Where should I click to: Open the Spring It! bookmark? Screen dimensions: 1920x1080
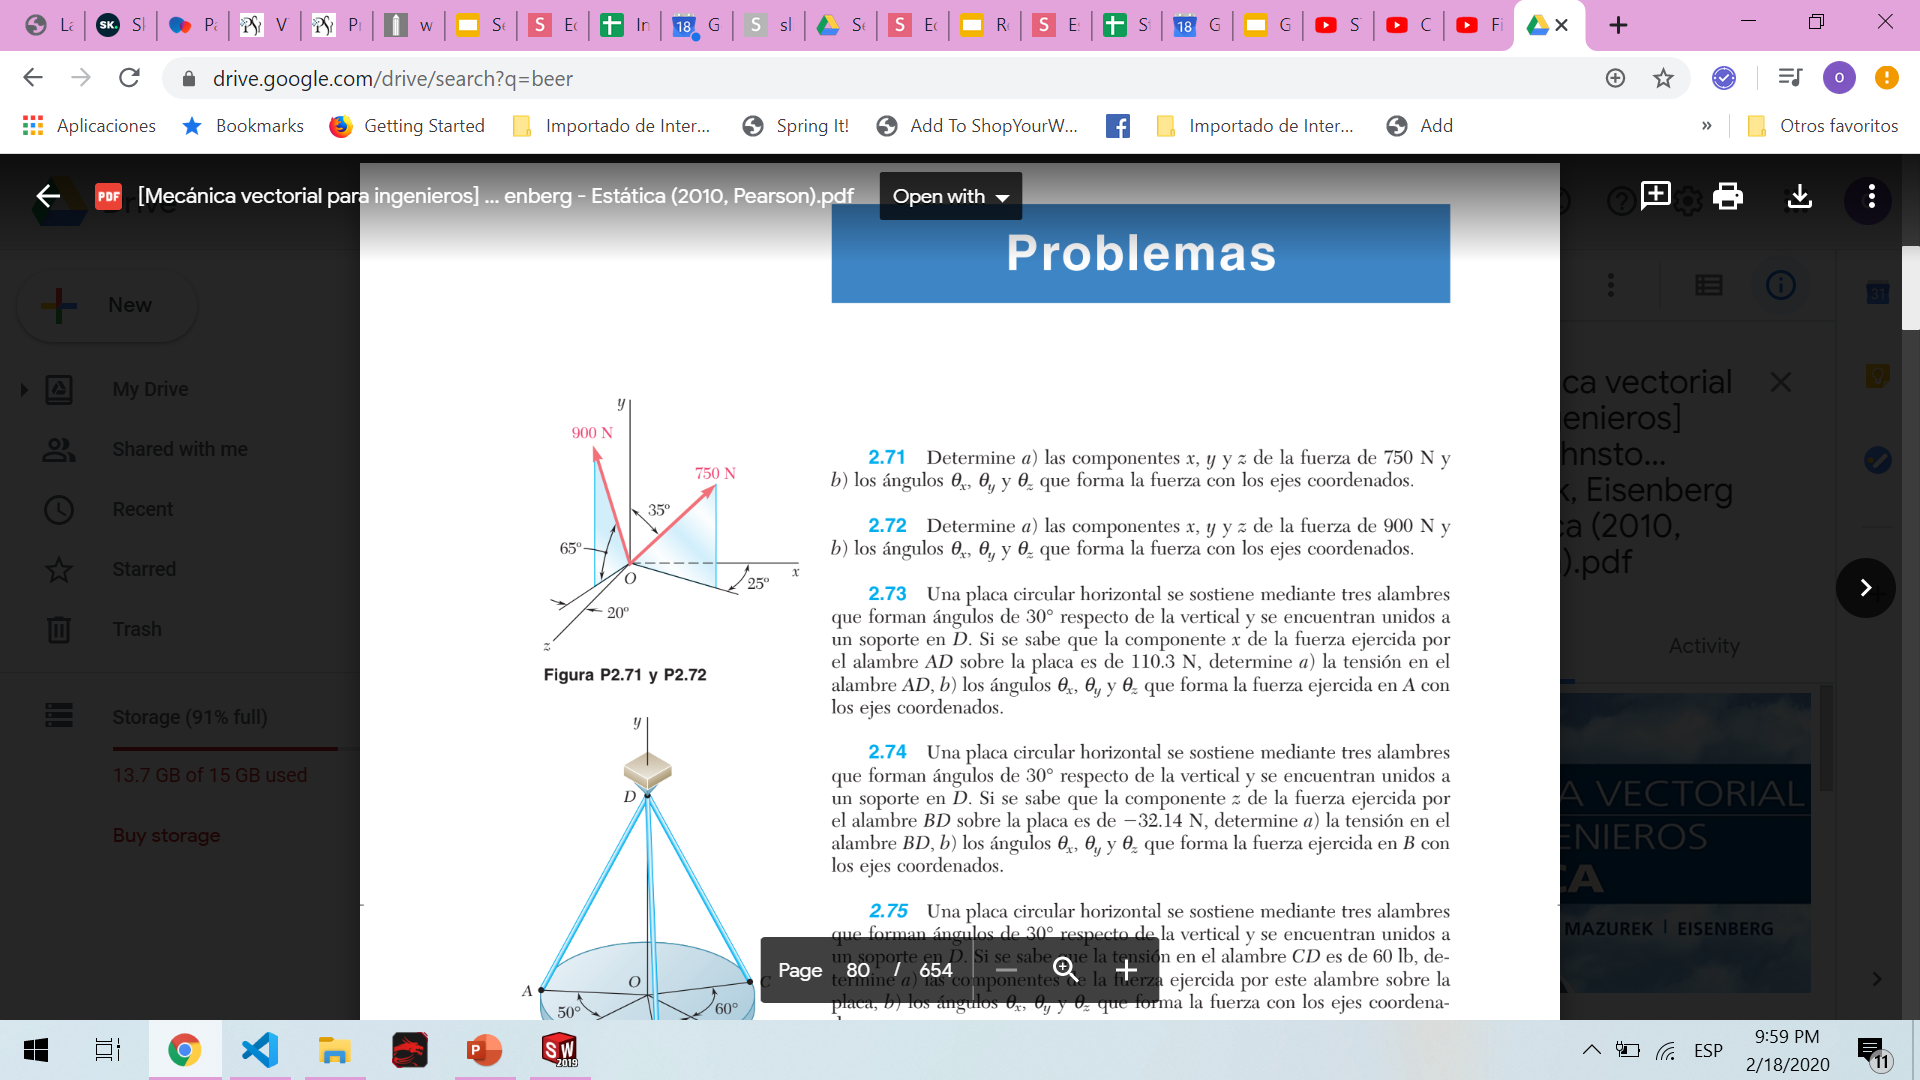(x=796, y=126)
